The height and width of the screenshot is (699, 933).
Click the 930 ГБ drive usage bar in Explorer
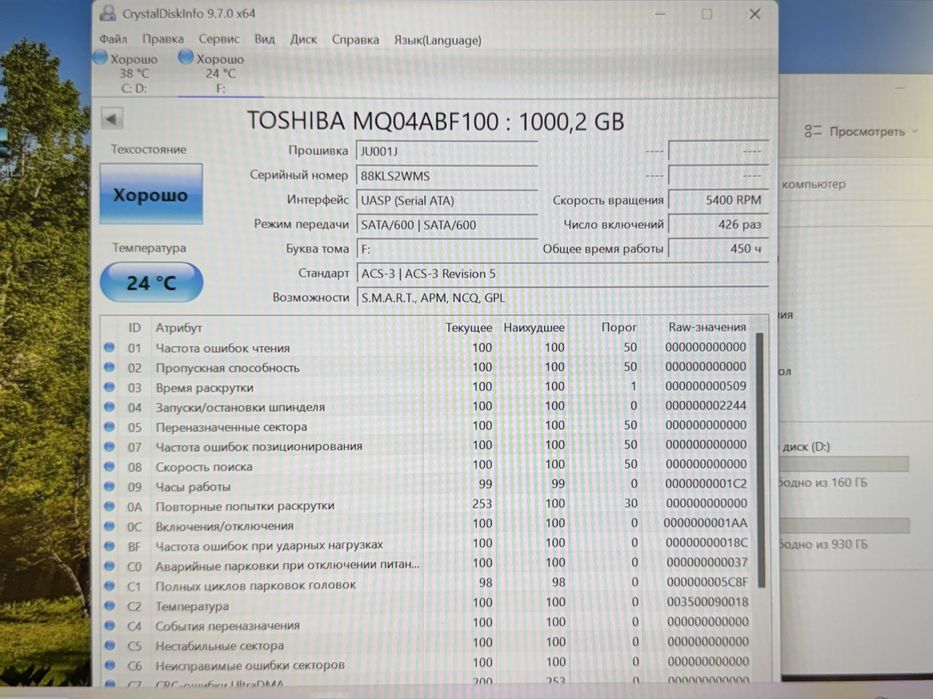coord(844,525)
